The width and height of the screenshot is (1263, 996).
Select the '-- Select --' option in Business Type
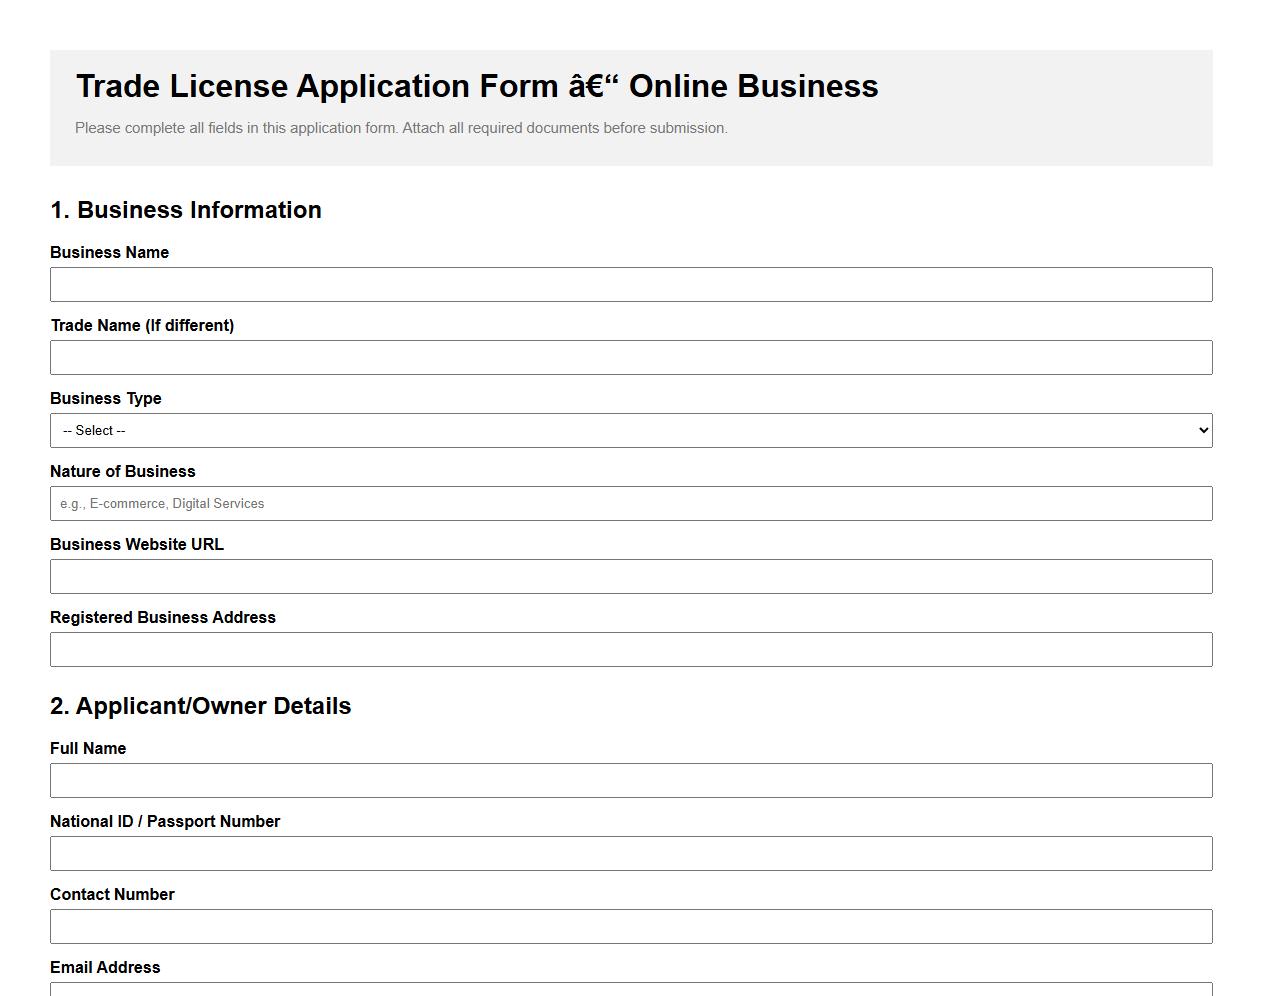[x=95, y=430]
